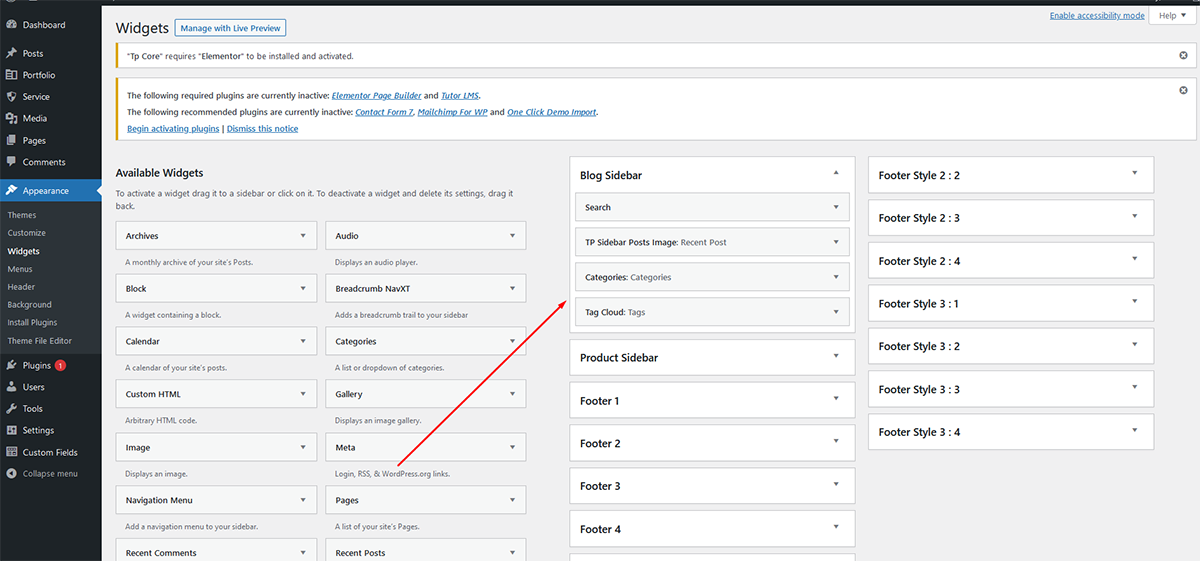Click the Users icon in sidebar
Viewport: 1200px width, 561px height.
[x=11, y=387]
